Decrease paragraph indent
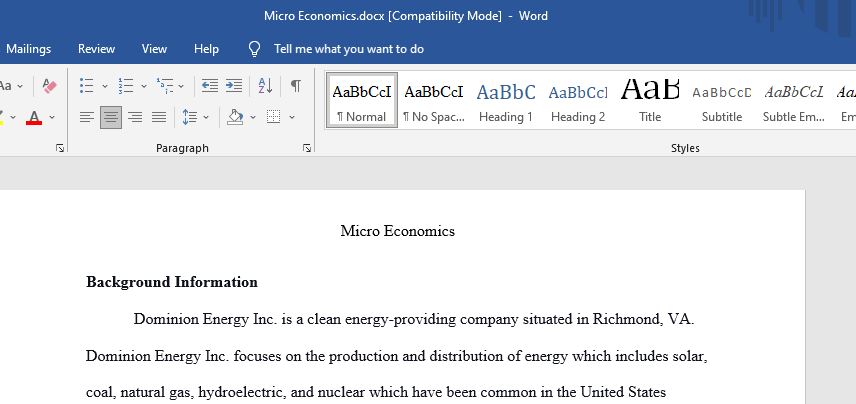 pyautogui.click(x=210, y=86)
